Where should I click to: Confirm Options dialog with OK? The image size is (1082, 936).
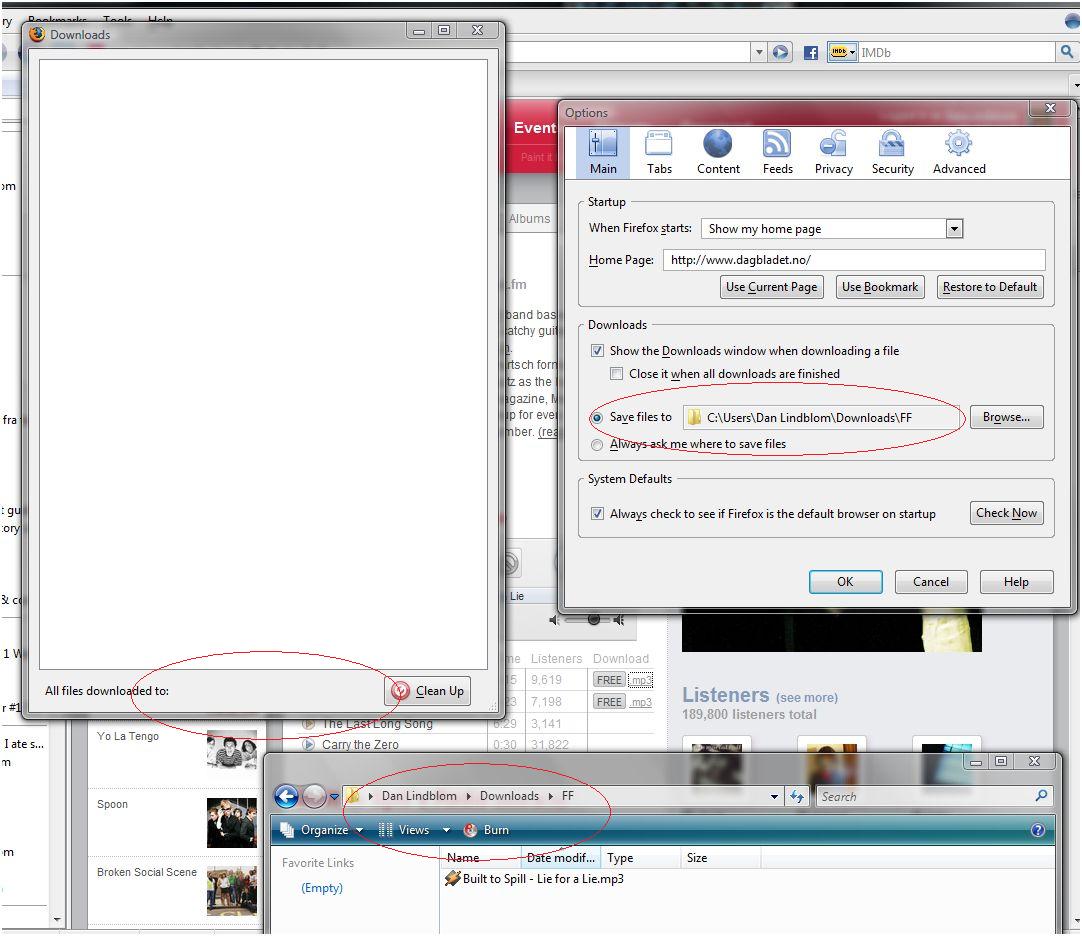845,582
